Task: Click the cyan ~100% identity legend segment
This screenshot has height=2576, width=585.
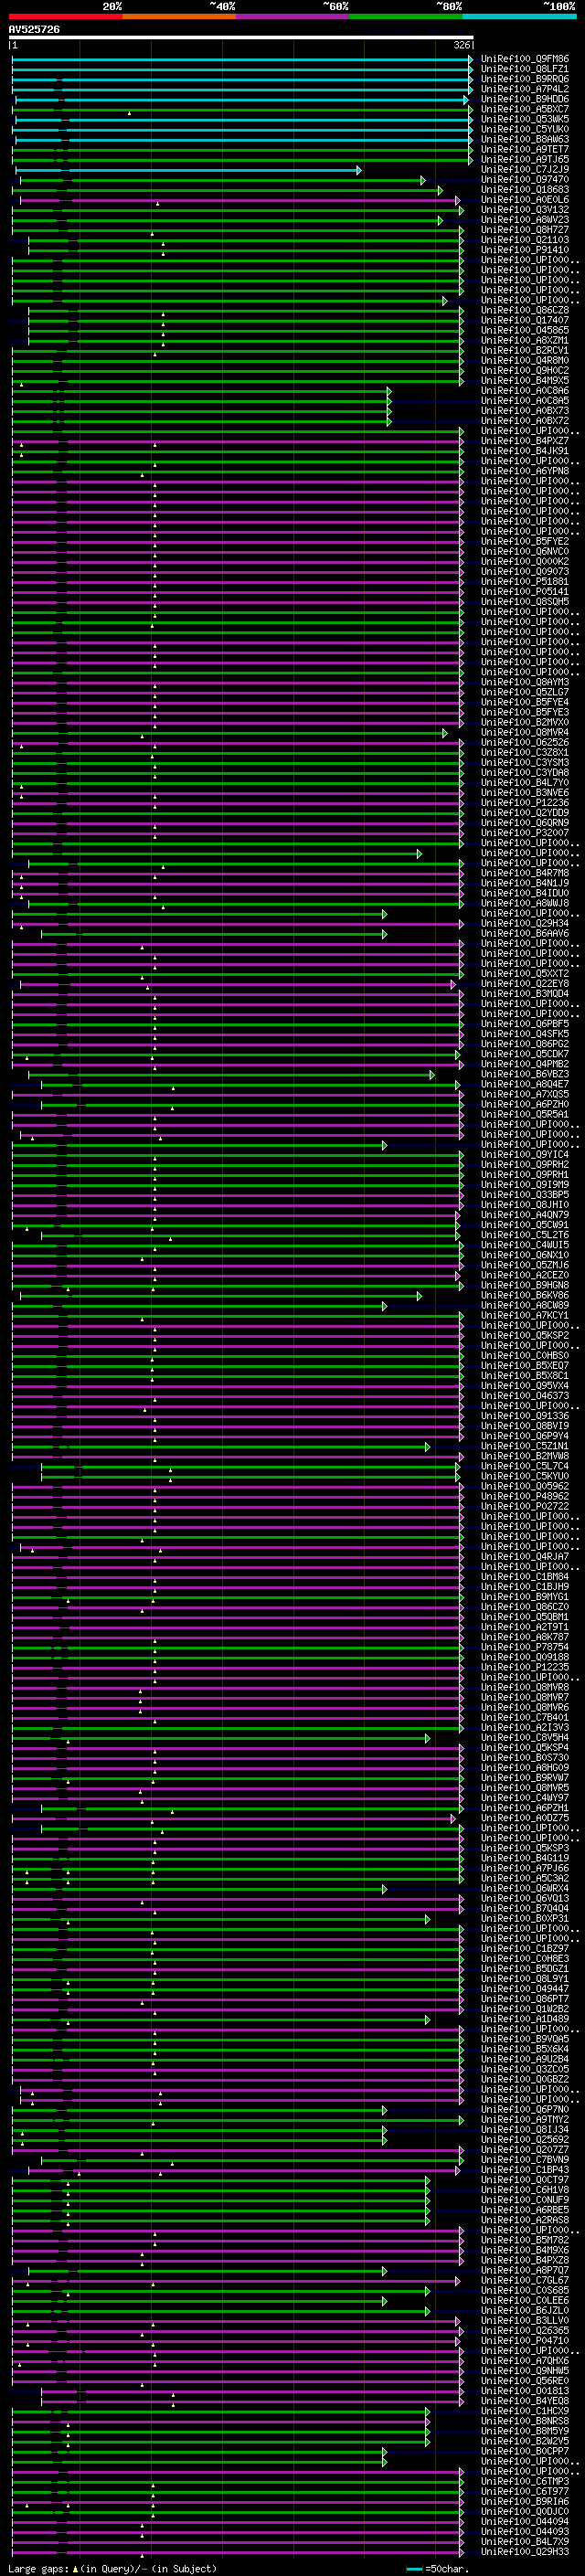Action: click(519, 16)
